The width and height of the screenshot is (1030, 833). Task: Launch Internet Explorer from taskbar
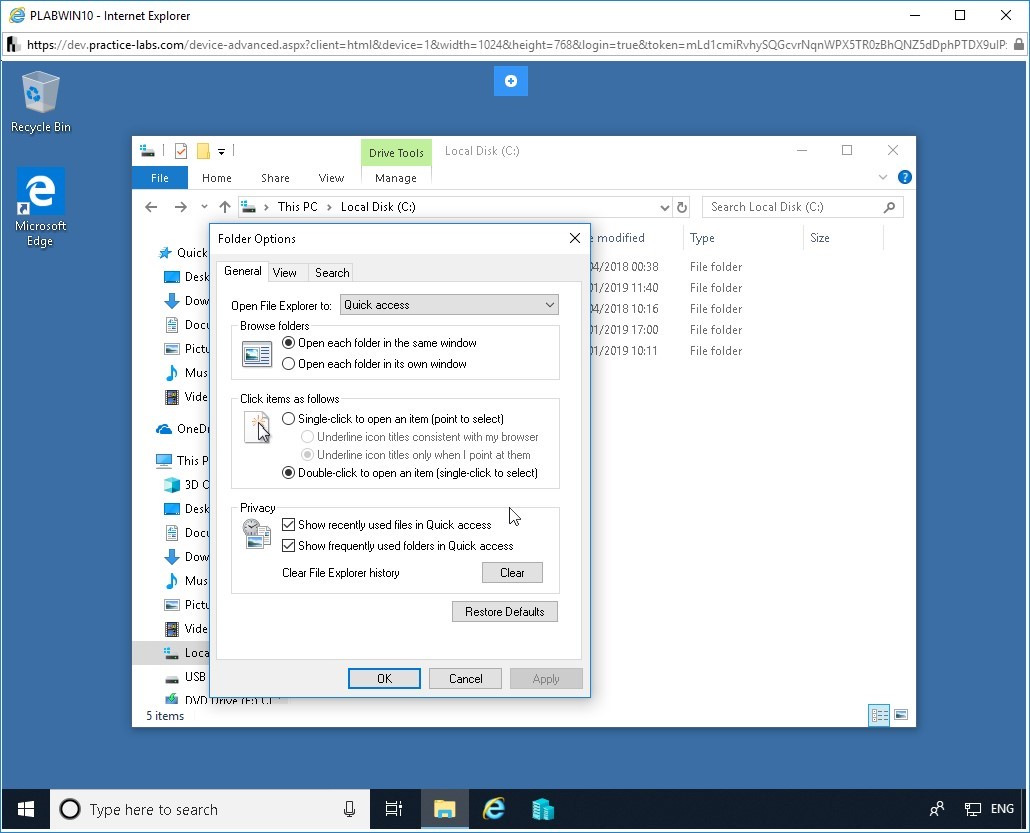494,809
